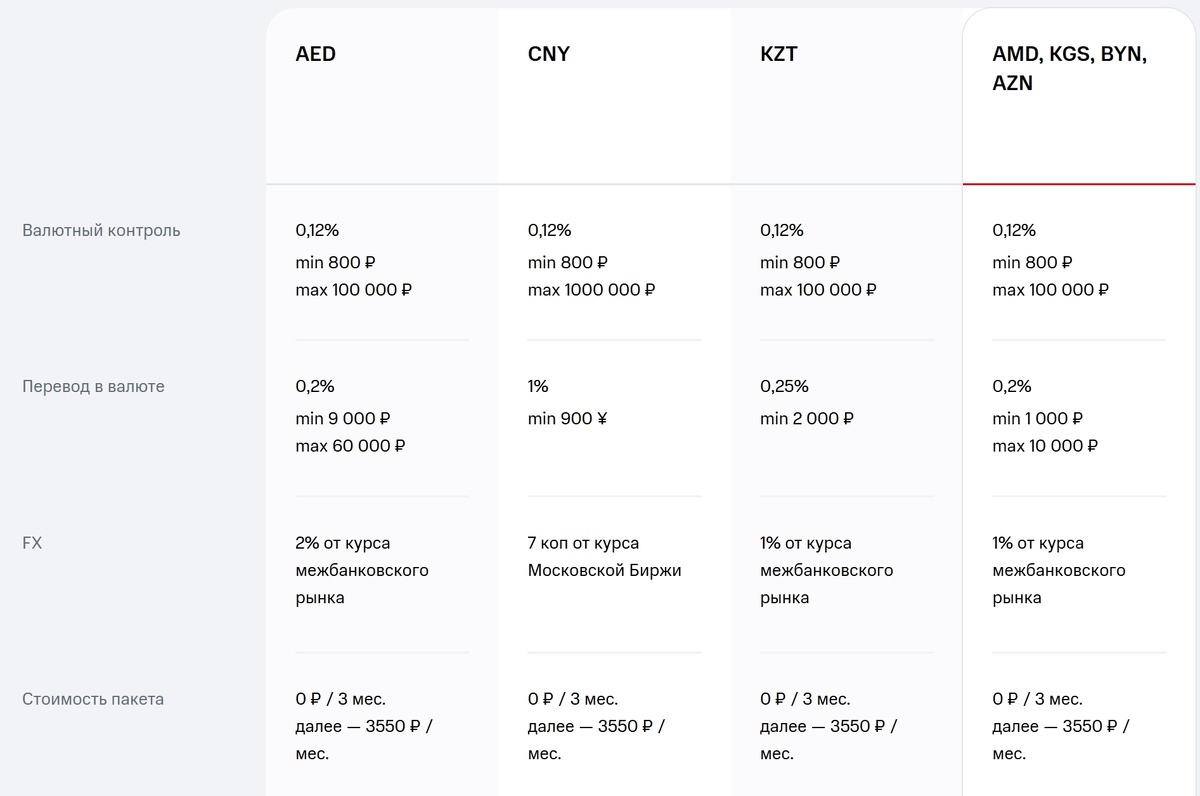The width and height of the screenshot is (1200, 796).
Task: Click the Валютный контроль row label
Action: pos(101,230)
